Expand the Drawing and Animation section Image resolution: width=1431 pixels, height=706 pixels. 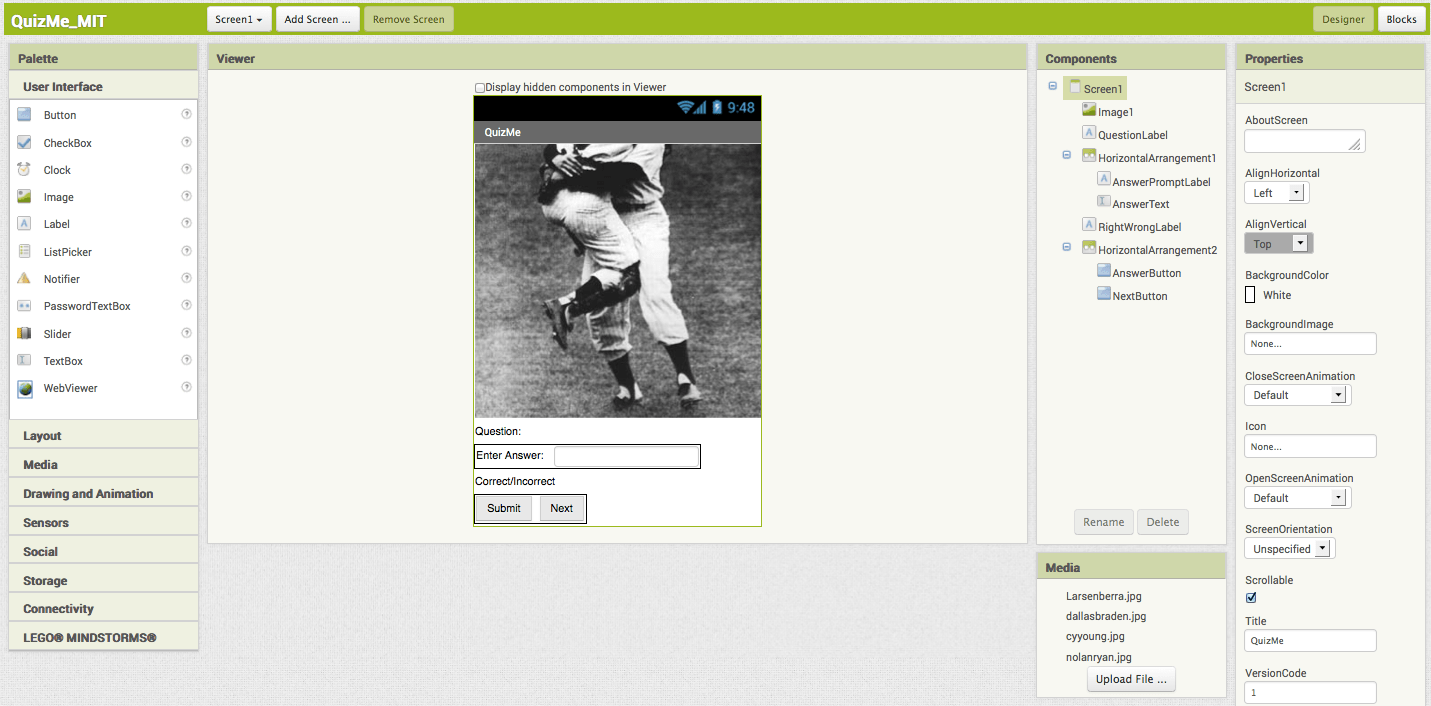(x=104, y=494)
